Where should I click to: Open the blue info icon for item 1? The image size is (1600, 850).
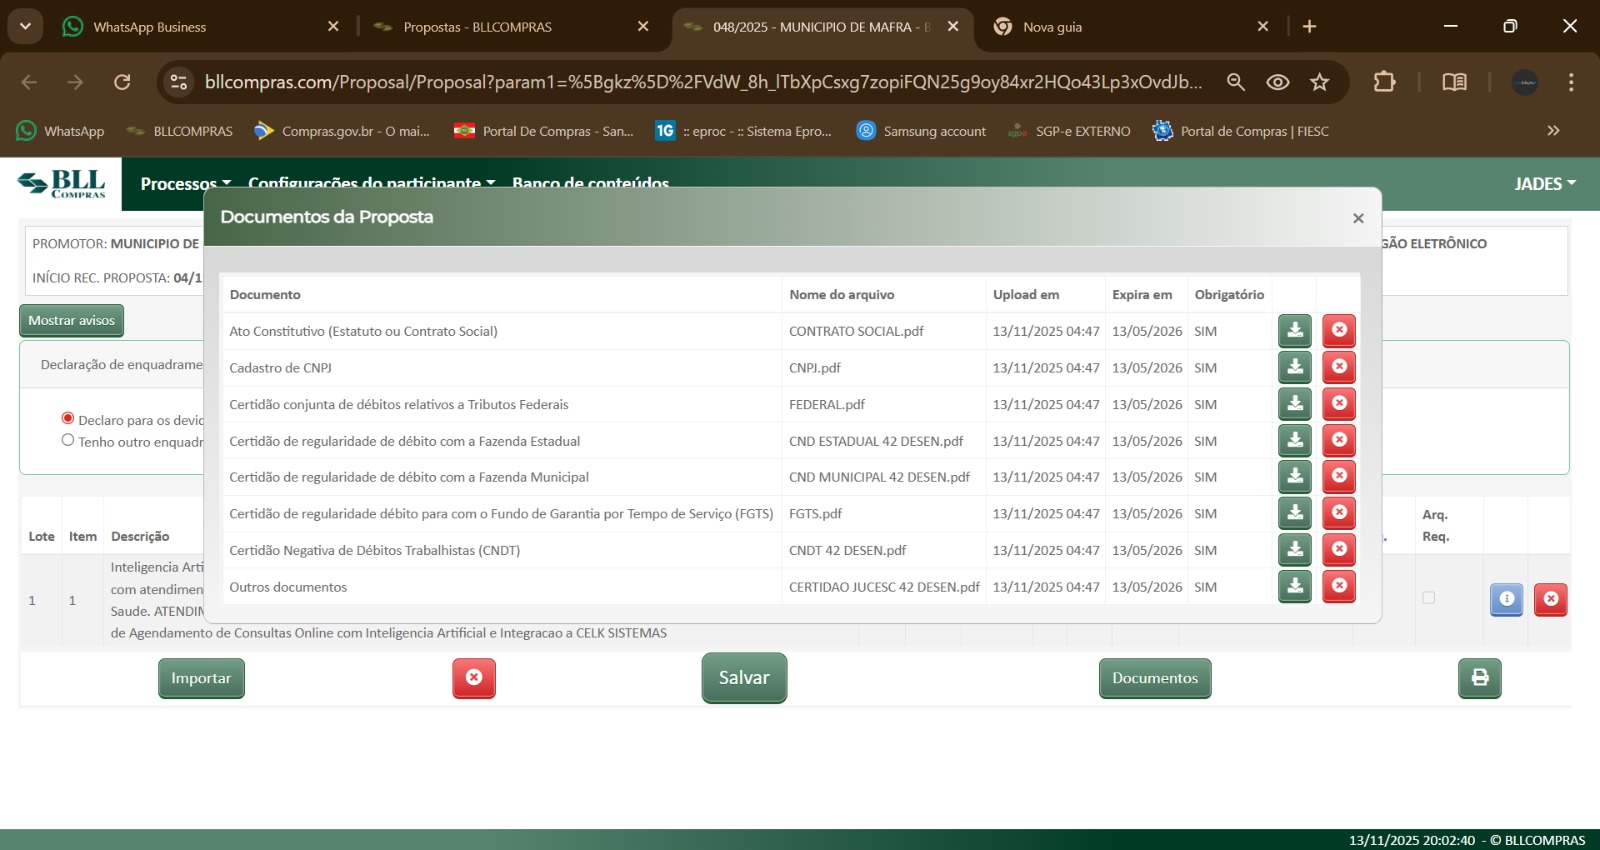coord(1506,599)
